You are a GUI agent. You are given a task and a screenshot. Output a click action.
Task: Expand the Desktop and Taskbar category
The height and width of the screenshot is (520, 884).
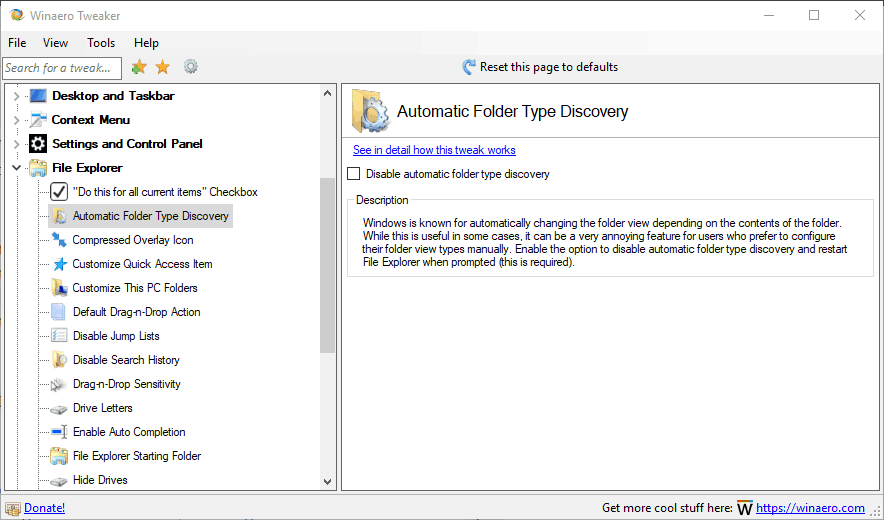tap(16, 96)
